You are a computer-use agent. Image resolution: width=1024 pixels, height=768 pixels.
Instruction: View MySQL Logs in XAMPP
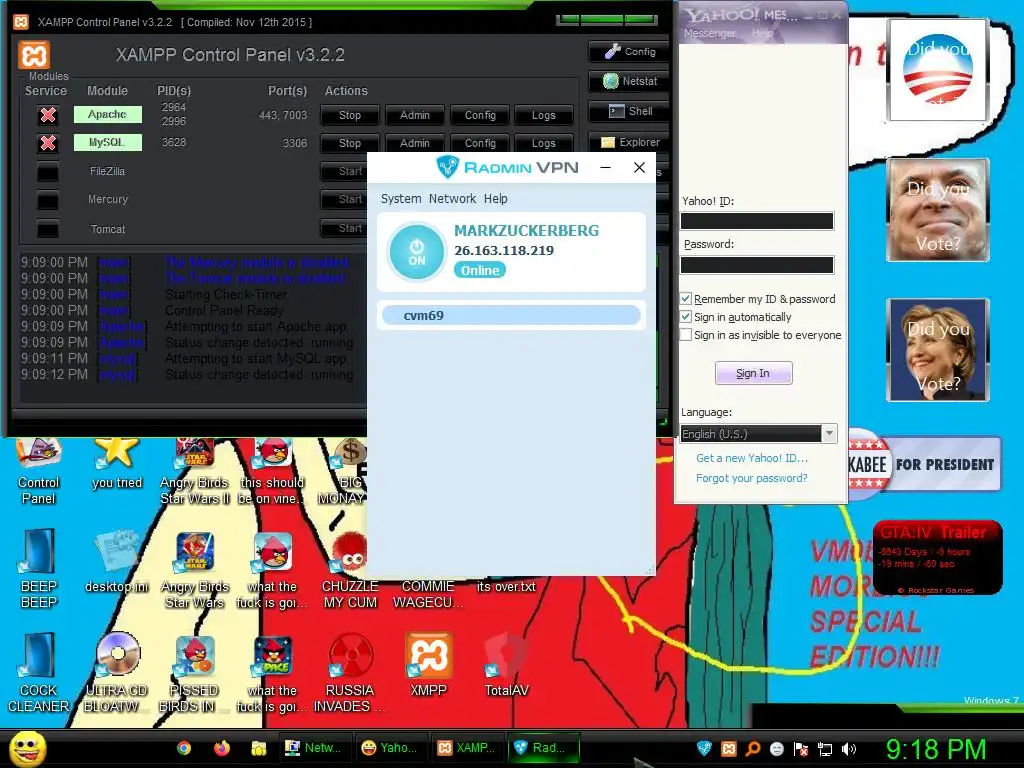543,143
